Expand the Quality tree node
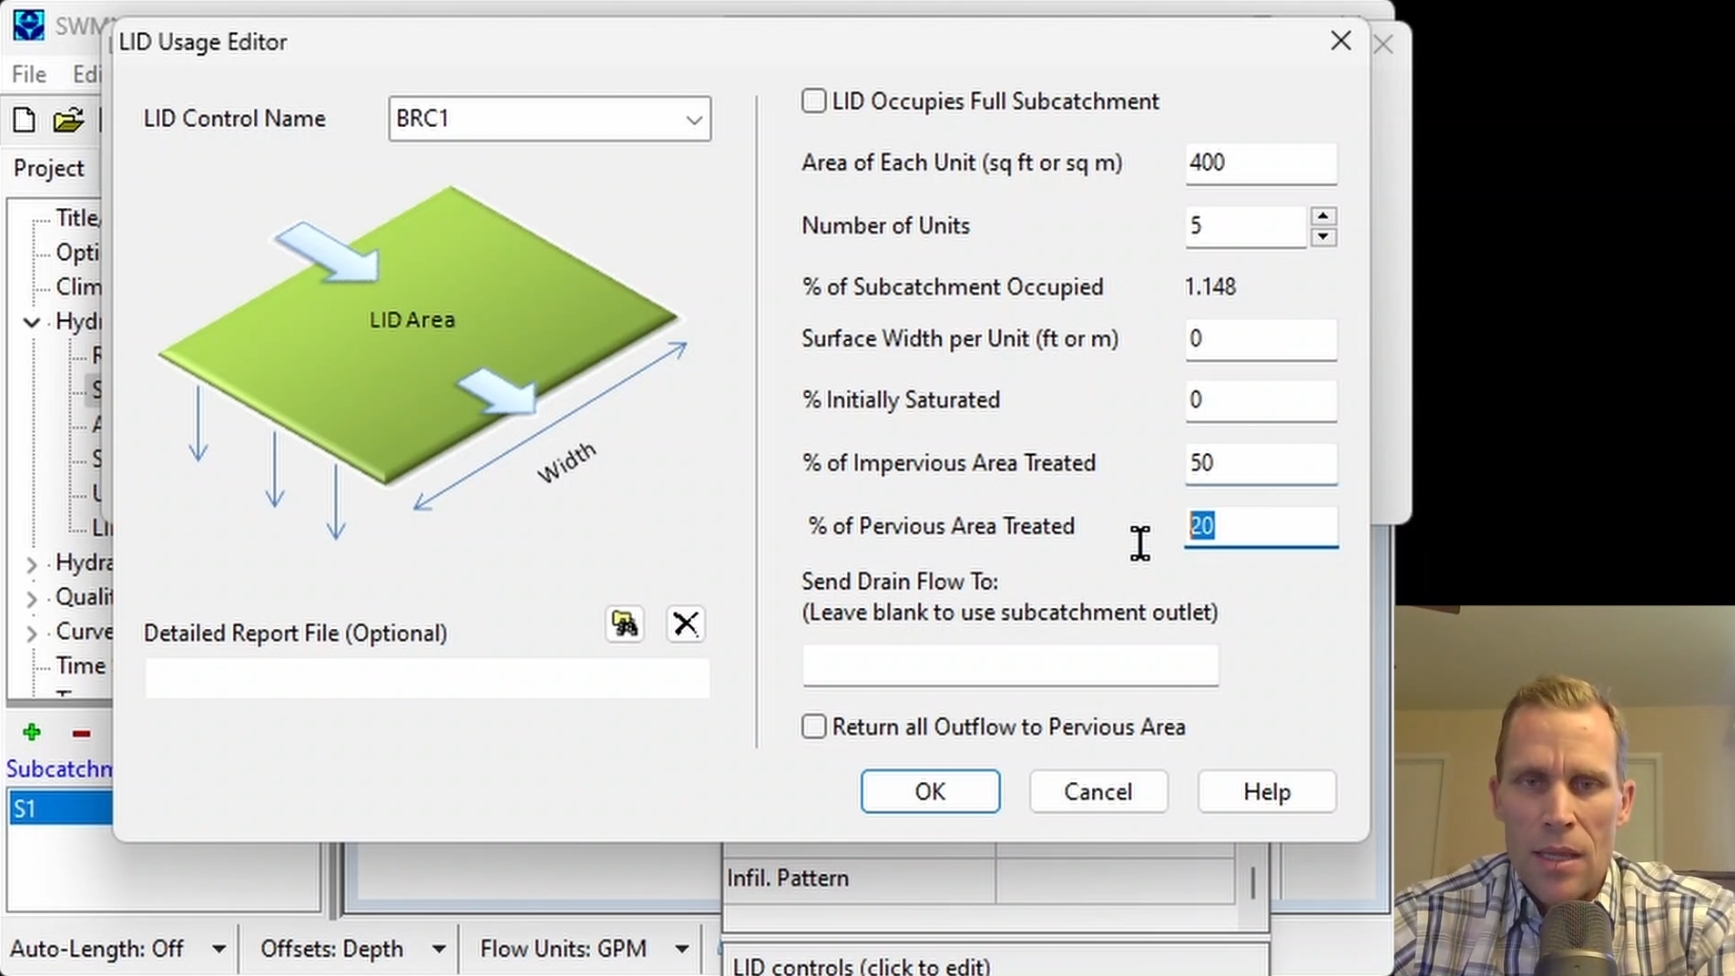 click(x=32, y=600)
